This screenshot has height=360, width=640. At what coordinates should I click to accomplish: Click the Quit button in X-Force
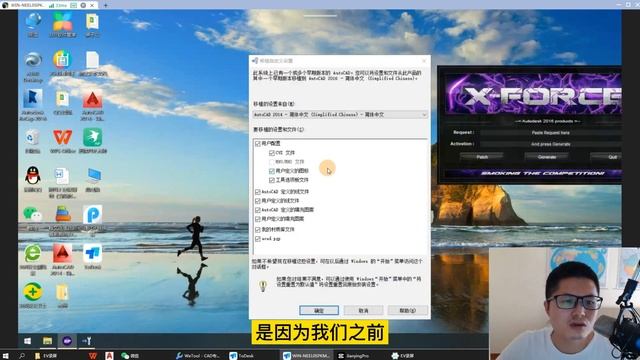click(x=606, y=157)
